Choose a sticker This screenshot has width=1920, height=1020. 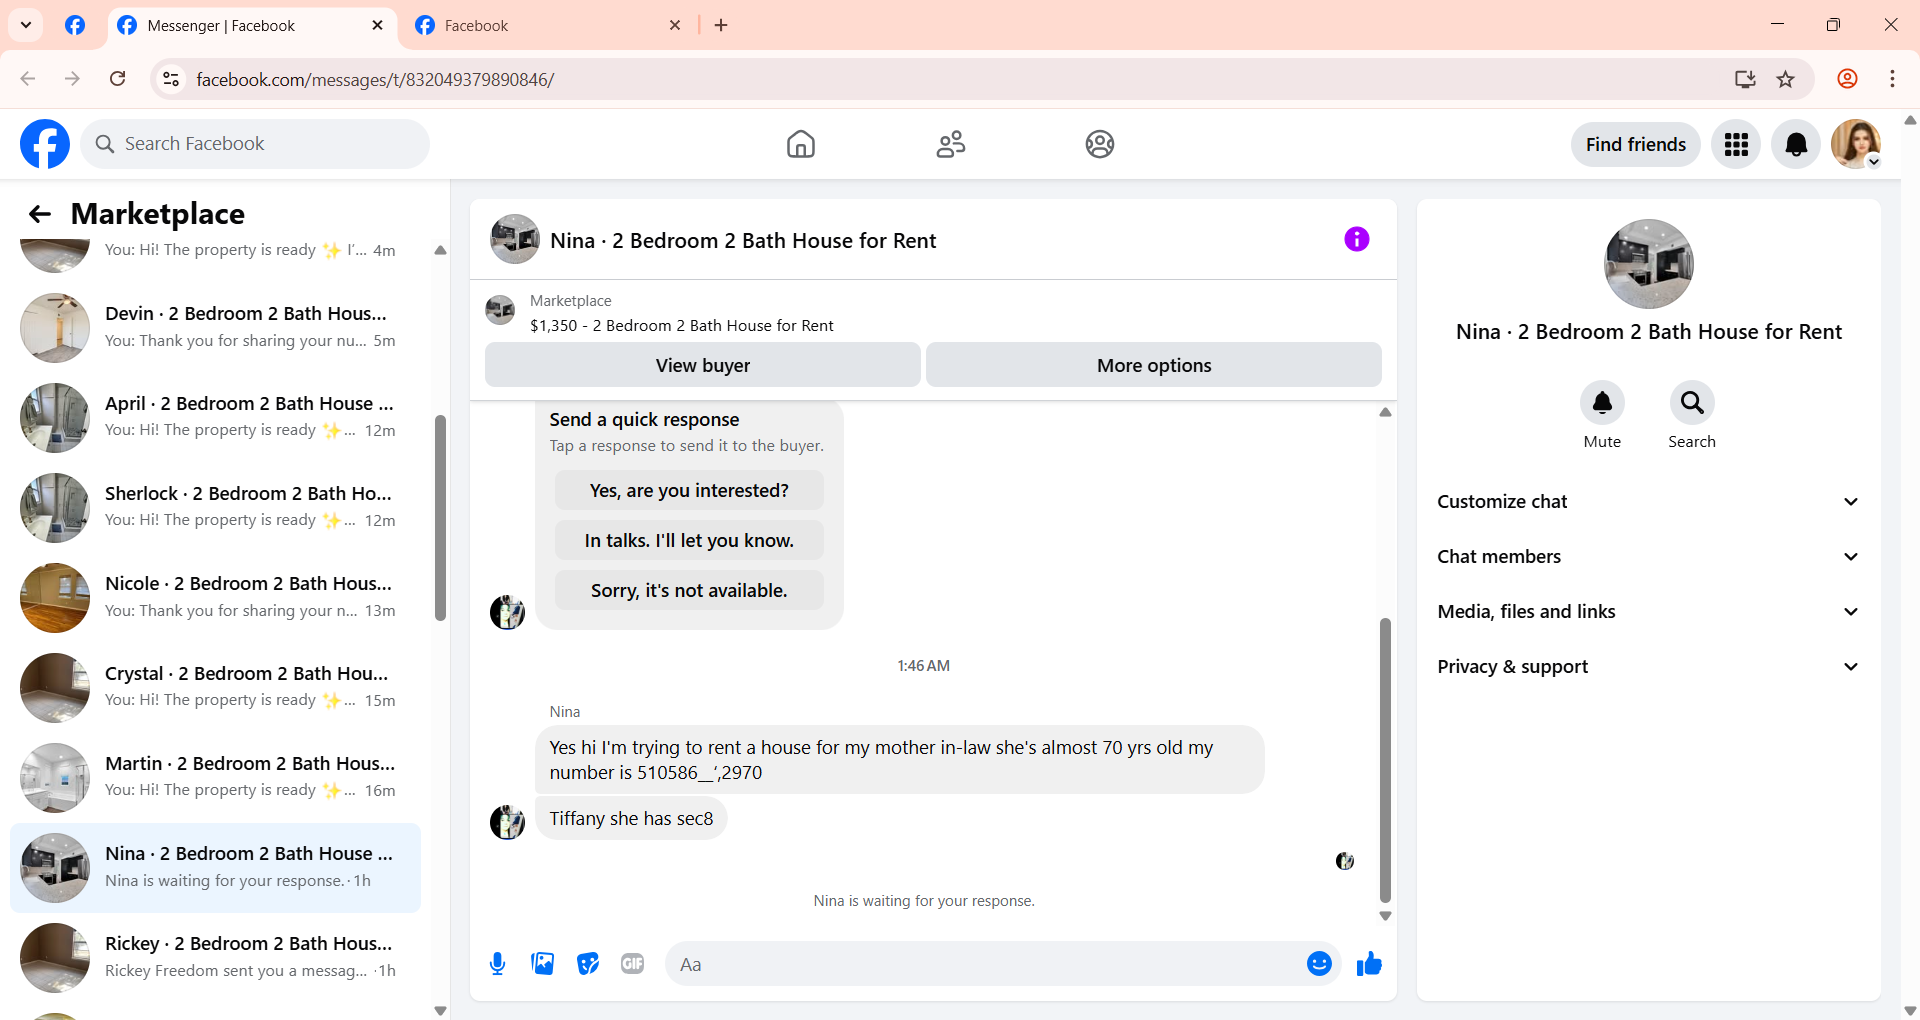coord(588,964)
